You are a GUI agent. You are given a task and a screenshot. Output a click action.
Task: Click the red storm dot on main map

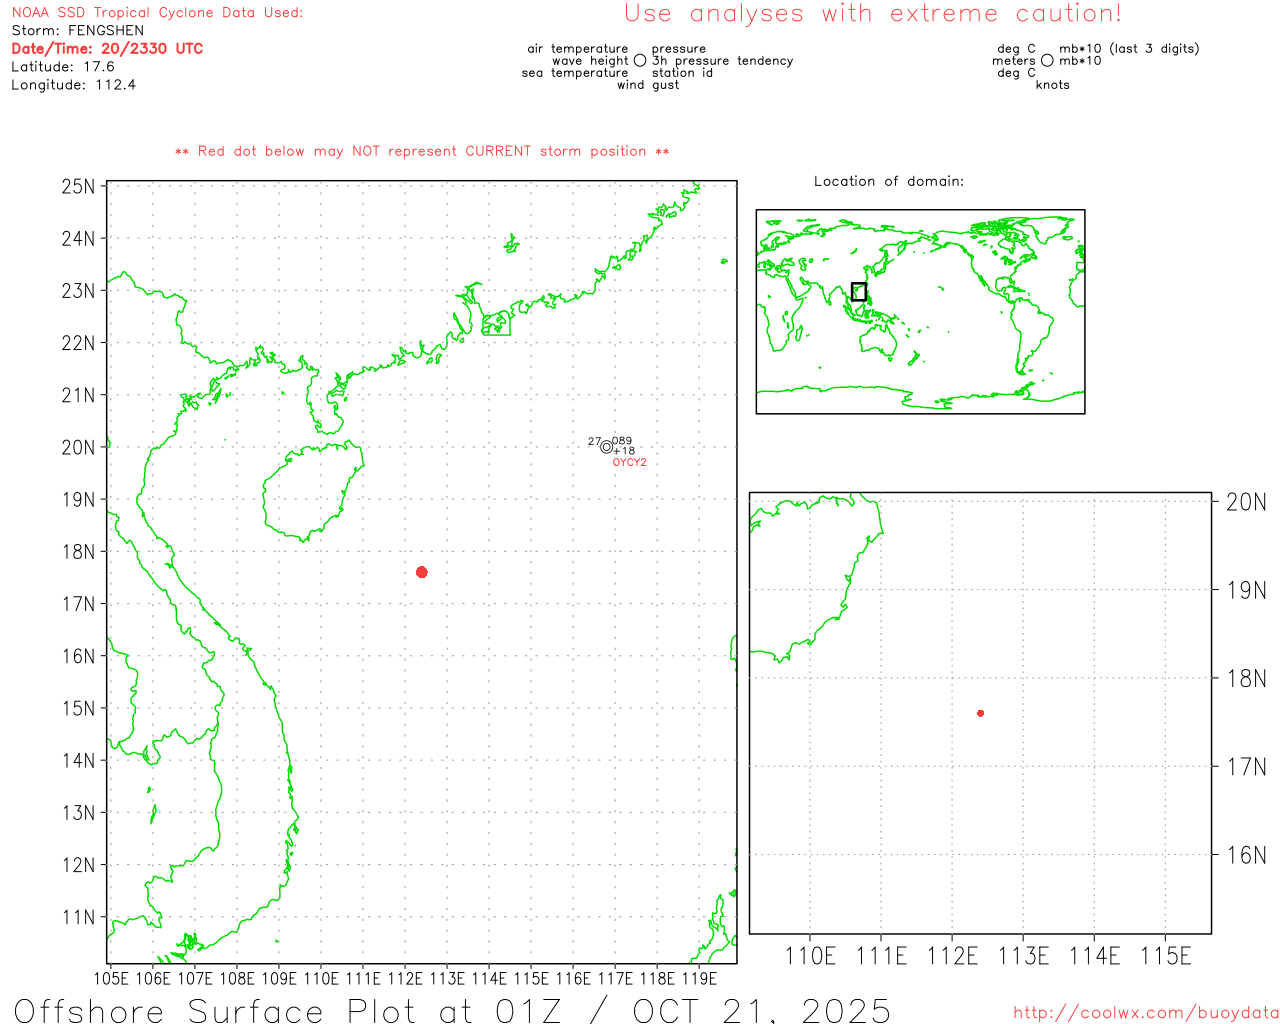coord(422,572)
